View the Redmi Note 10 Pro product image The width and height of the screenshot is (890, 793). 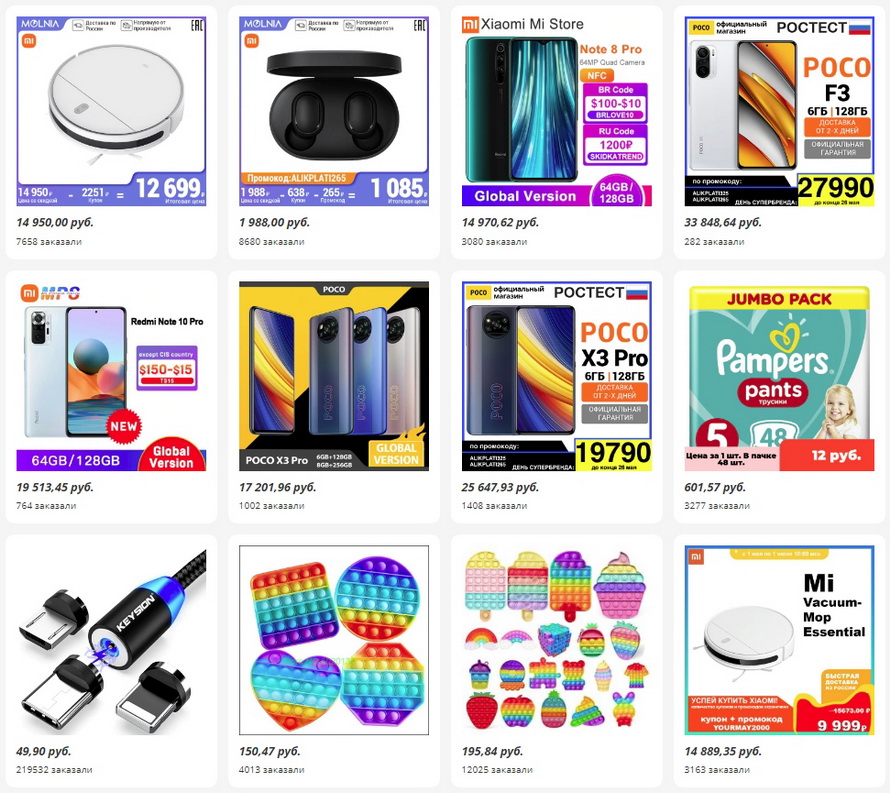tap(111, 376)
